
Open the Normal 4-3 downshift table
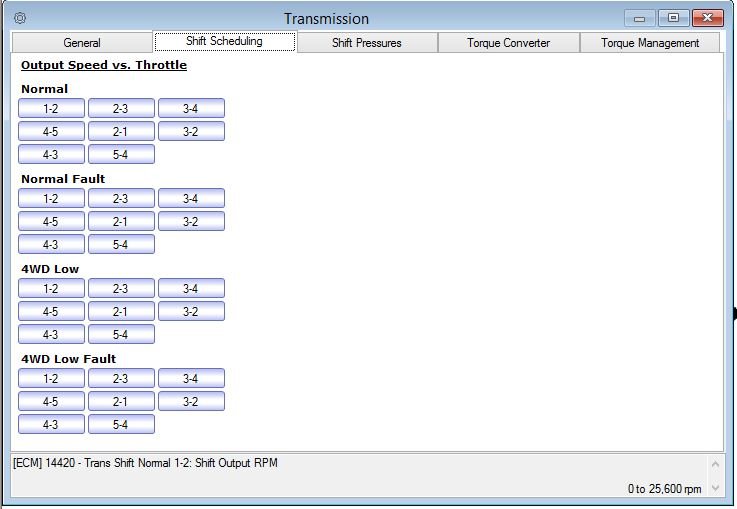(51, 155)
